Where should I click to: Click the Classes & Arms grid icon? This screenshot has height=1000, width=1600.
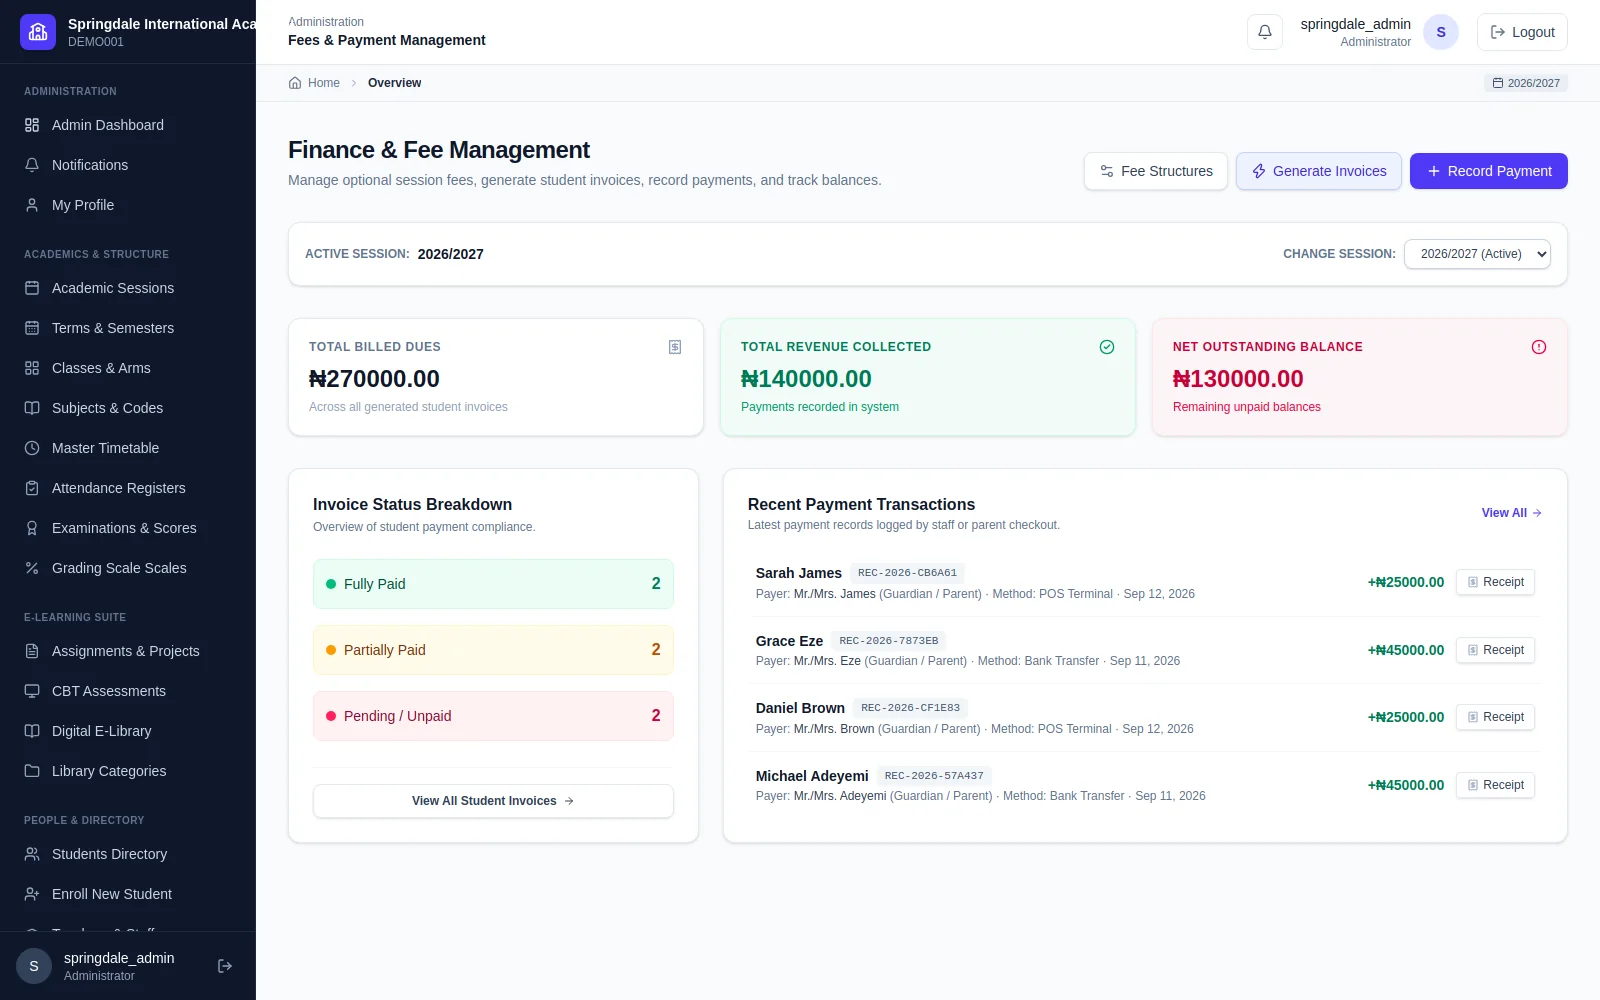pos(32,368)
